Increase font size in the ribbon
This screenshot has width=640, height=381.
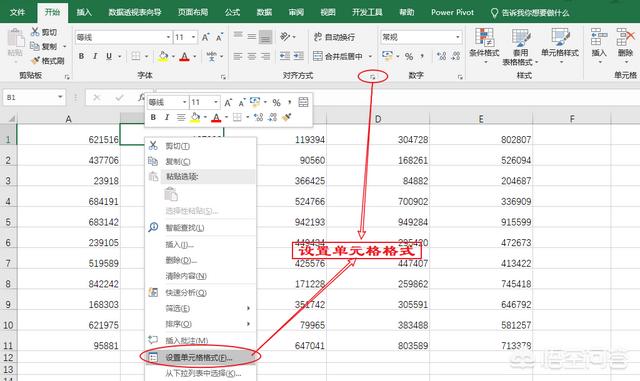pos(206,37)
